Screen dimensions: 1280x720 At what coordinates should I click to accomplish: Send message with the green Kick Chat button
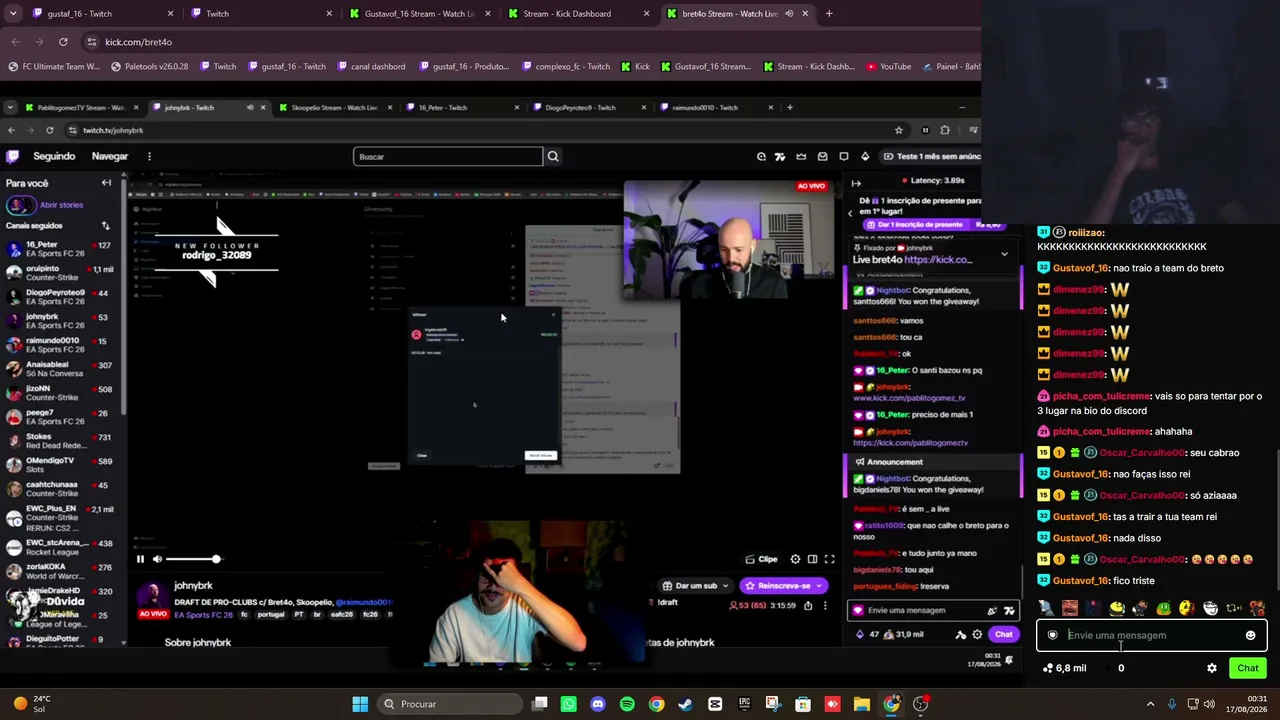(1248, 668)
